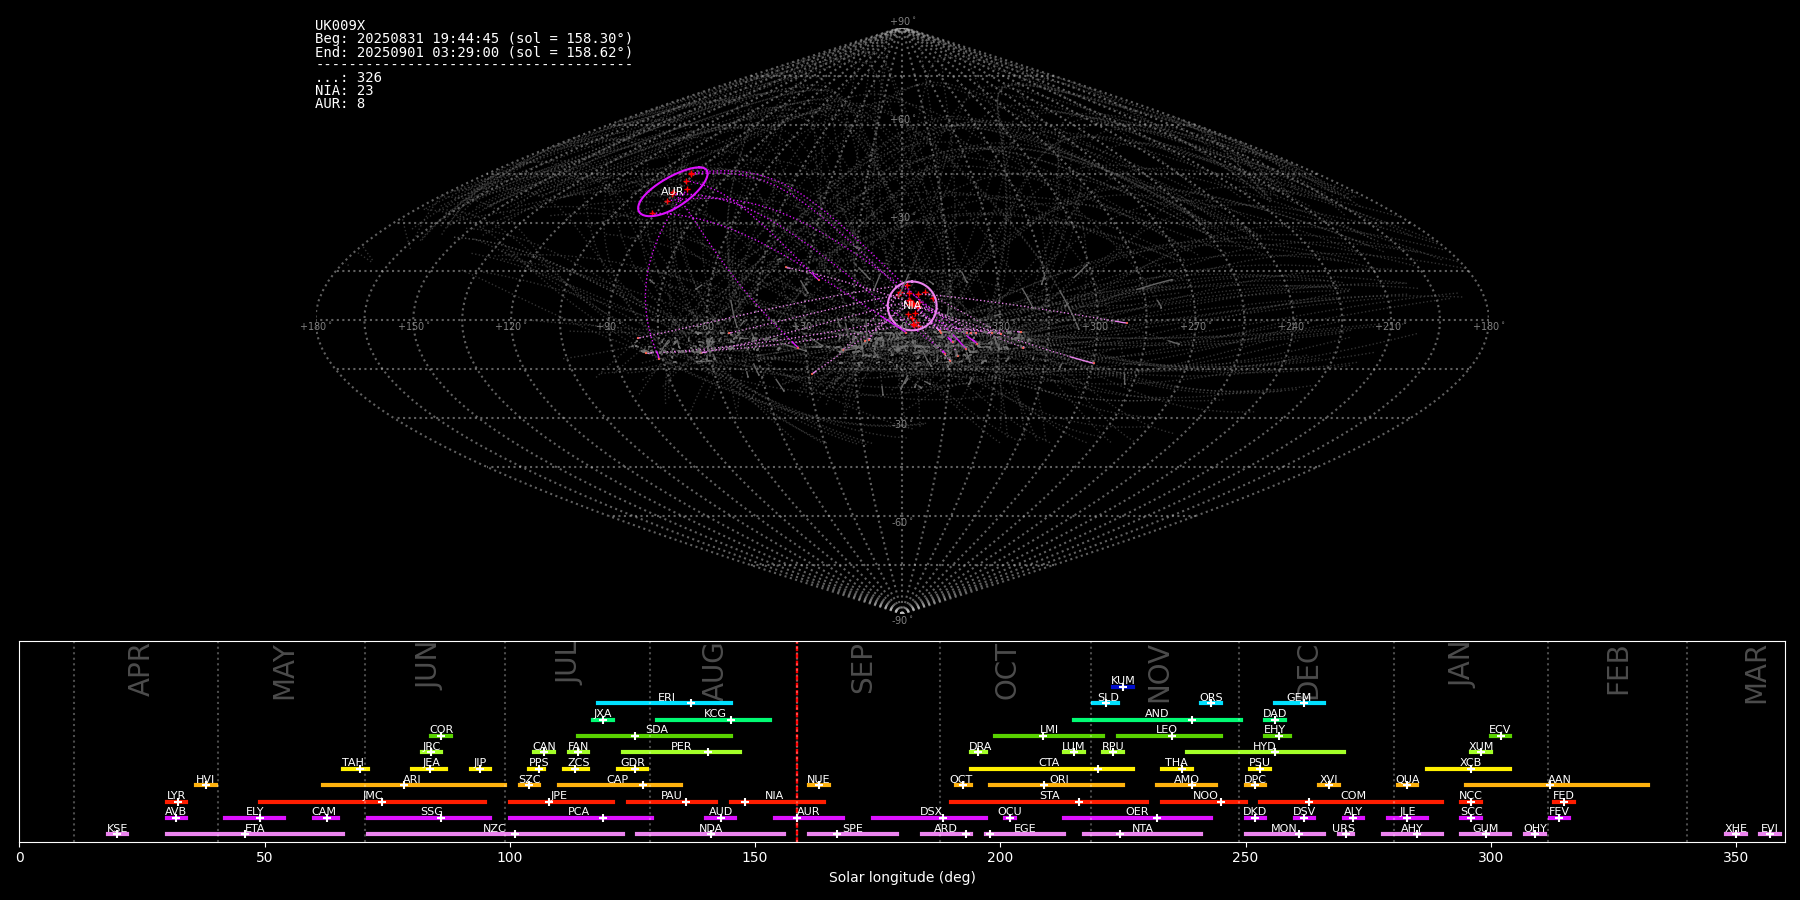Select the red JMC shower bar
This screenshot has width=1800, height=900.
[373, 801]
